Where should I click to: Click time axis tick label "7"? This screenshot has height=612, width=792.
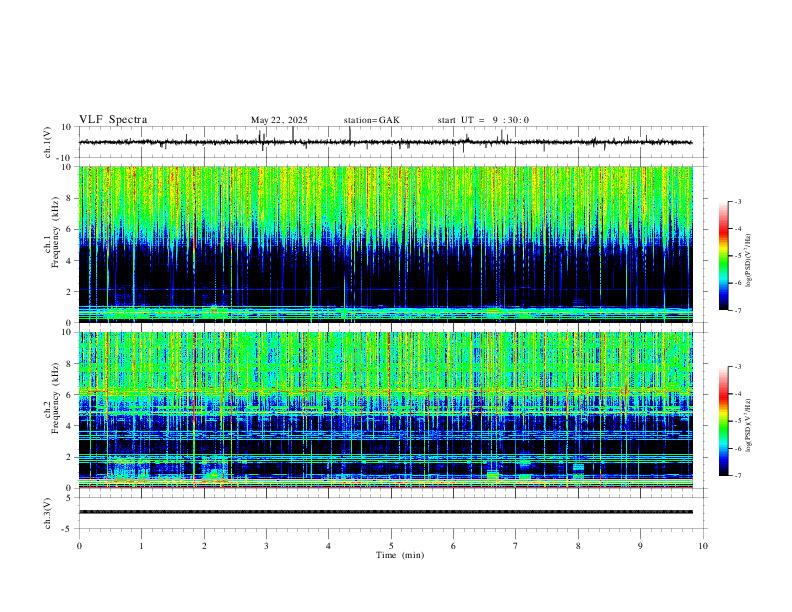tap(516, 546)
